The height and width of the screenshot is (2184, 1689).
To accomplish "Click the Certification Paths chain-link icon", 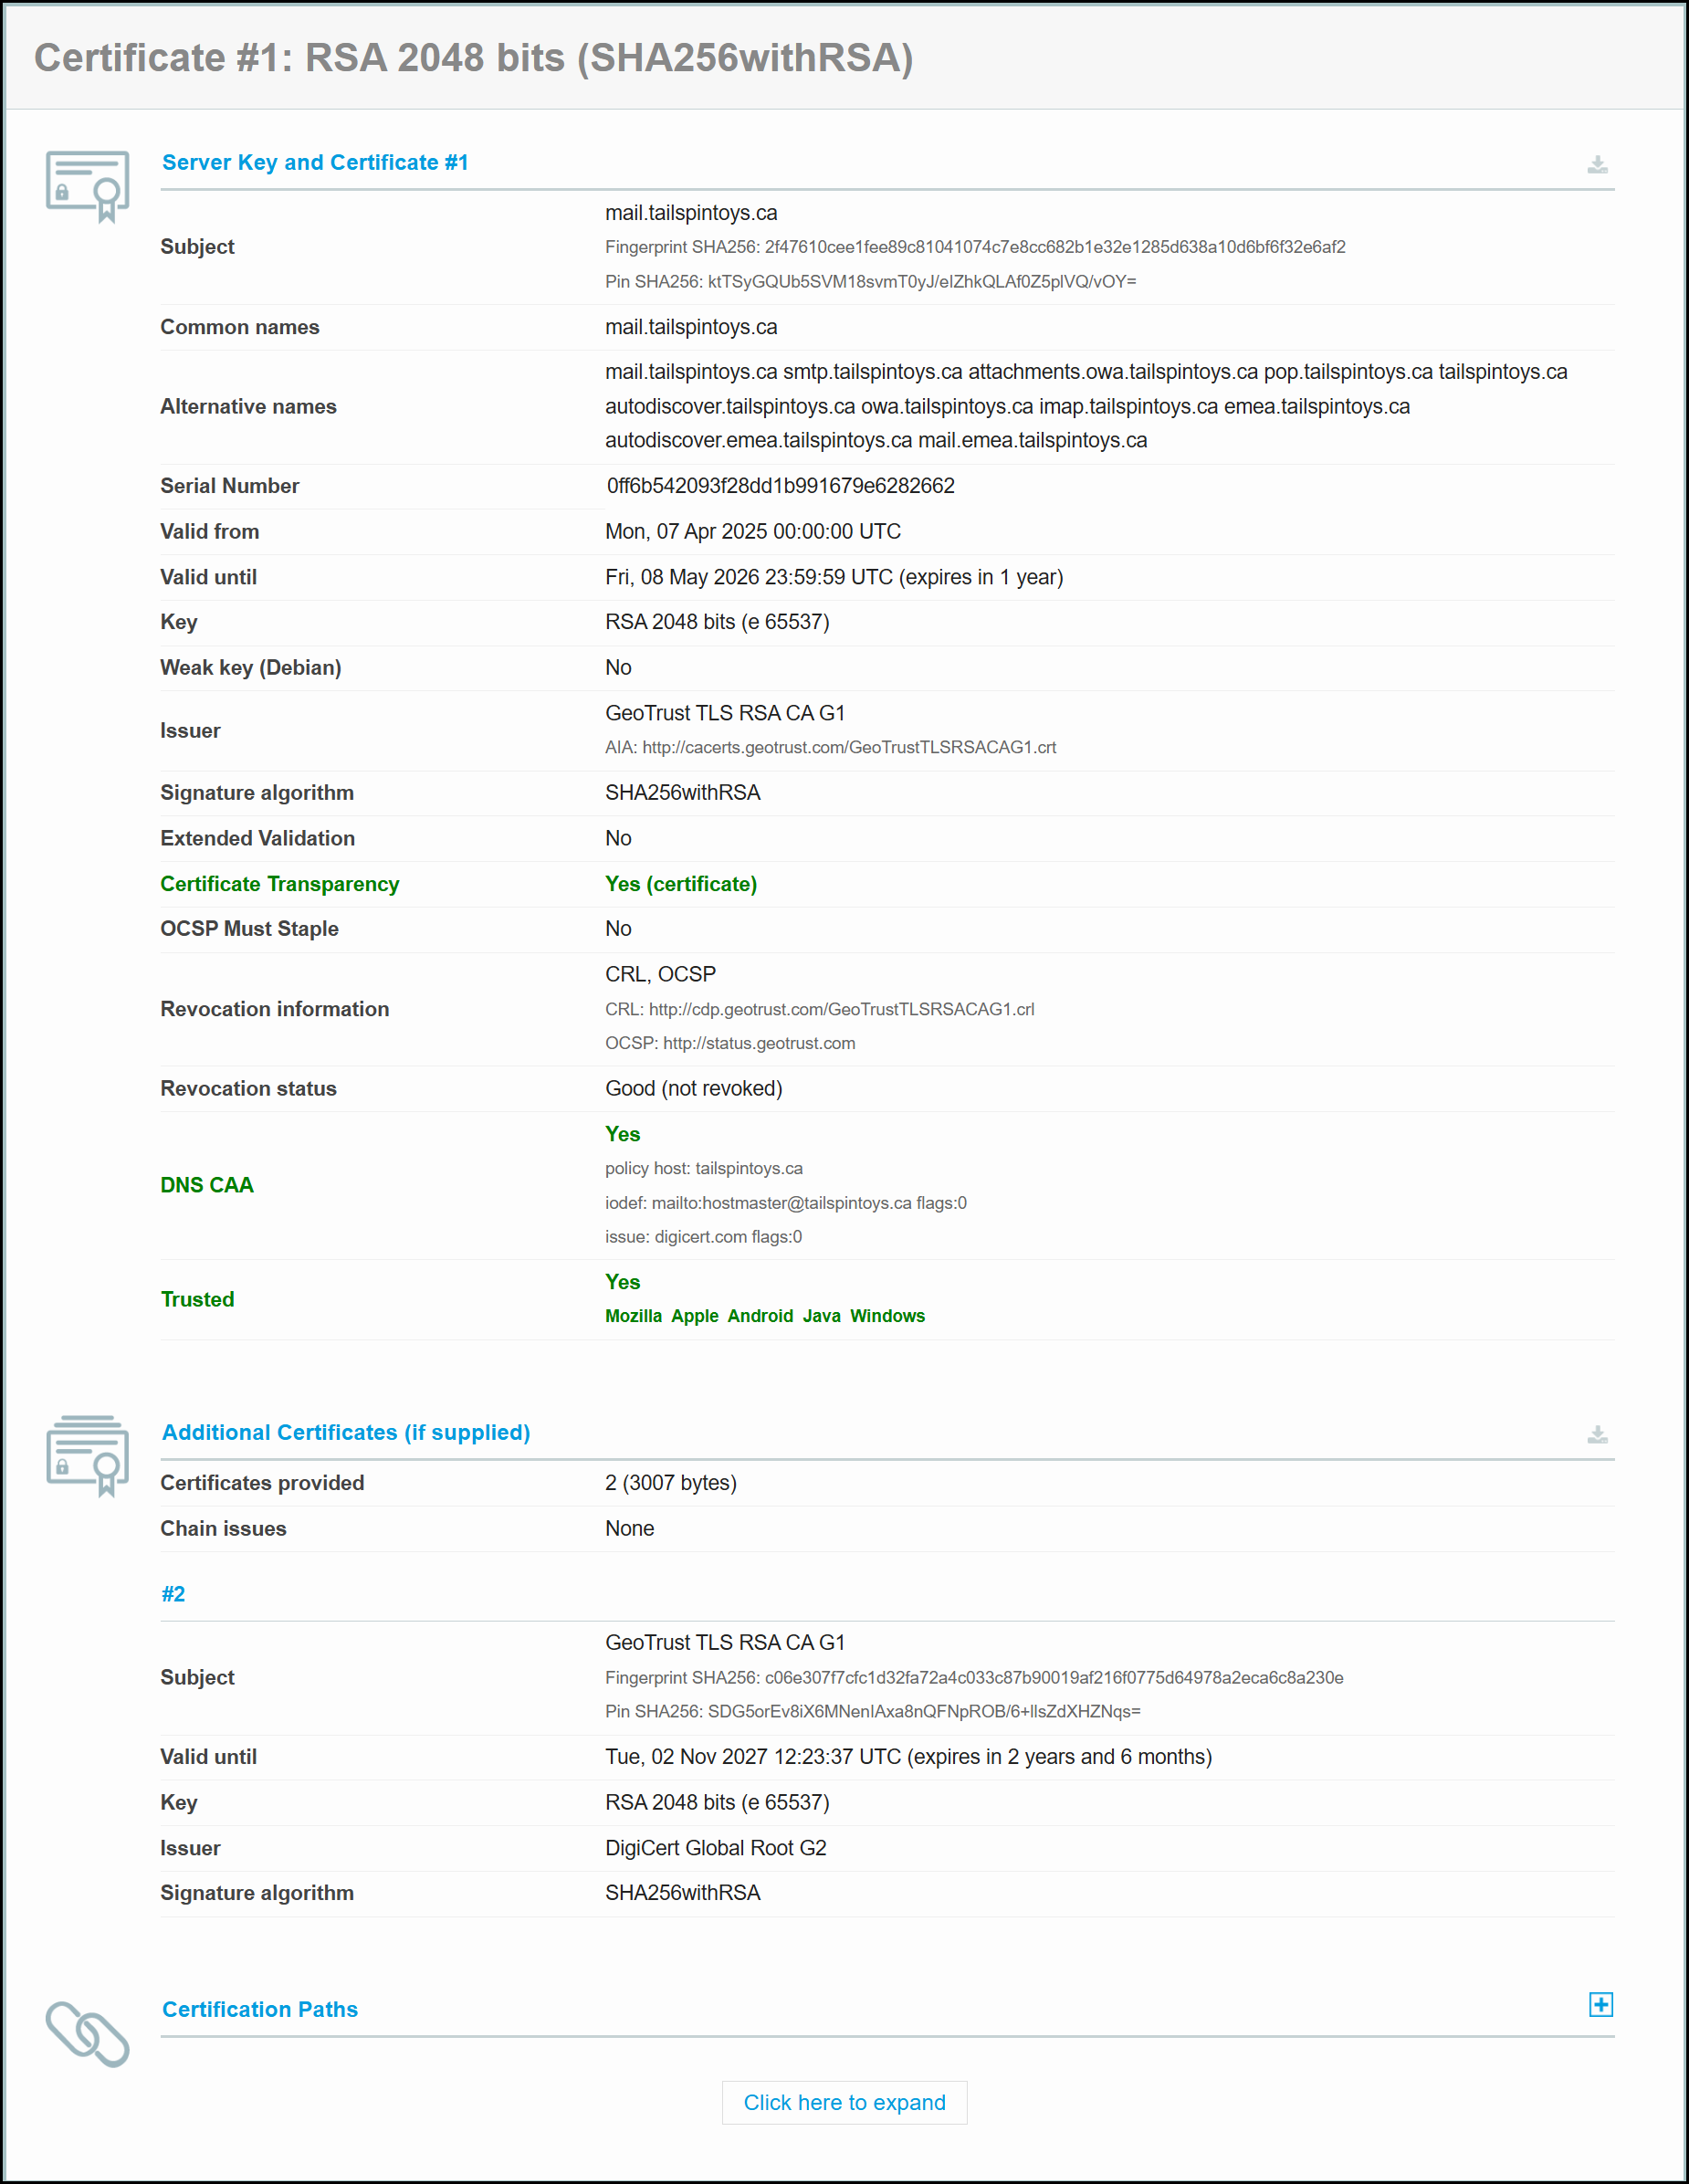I will [x=87, y=2033].
